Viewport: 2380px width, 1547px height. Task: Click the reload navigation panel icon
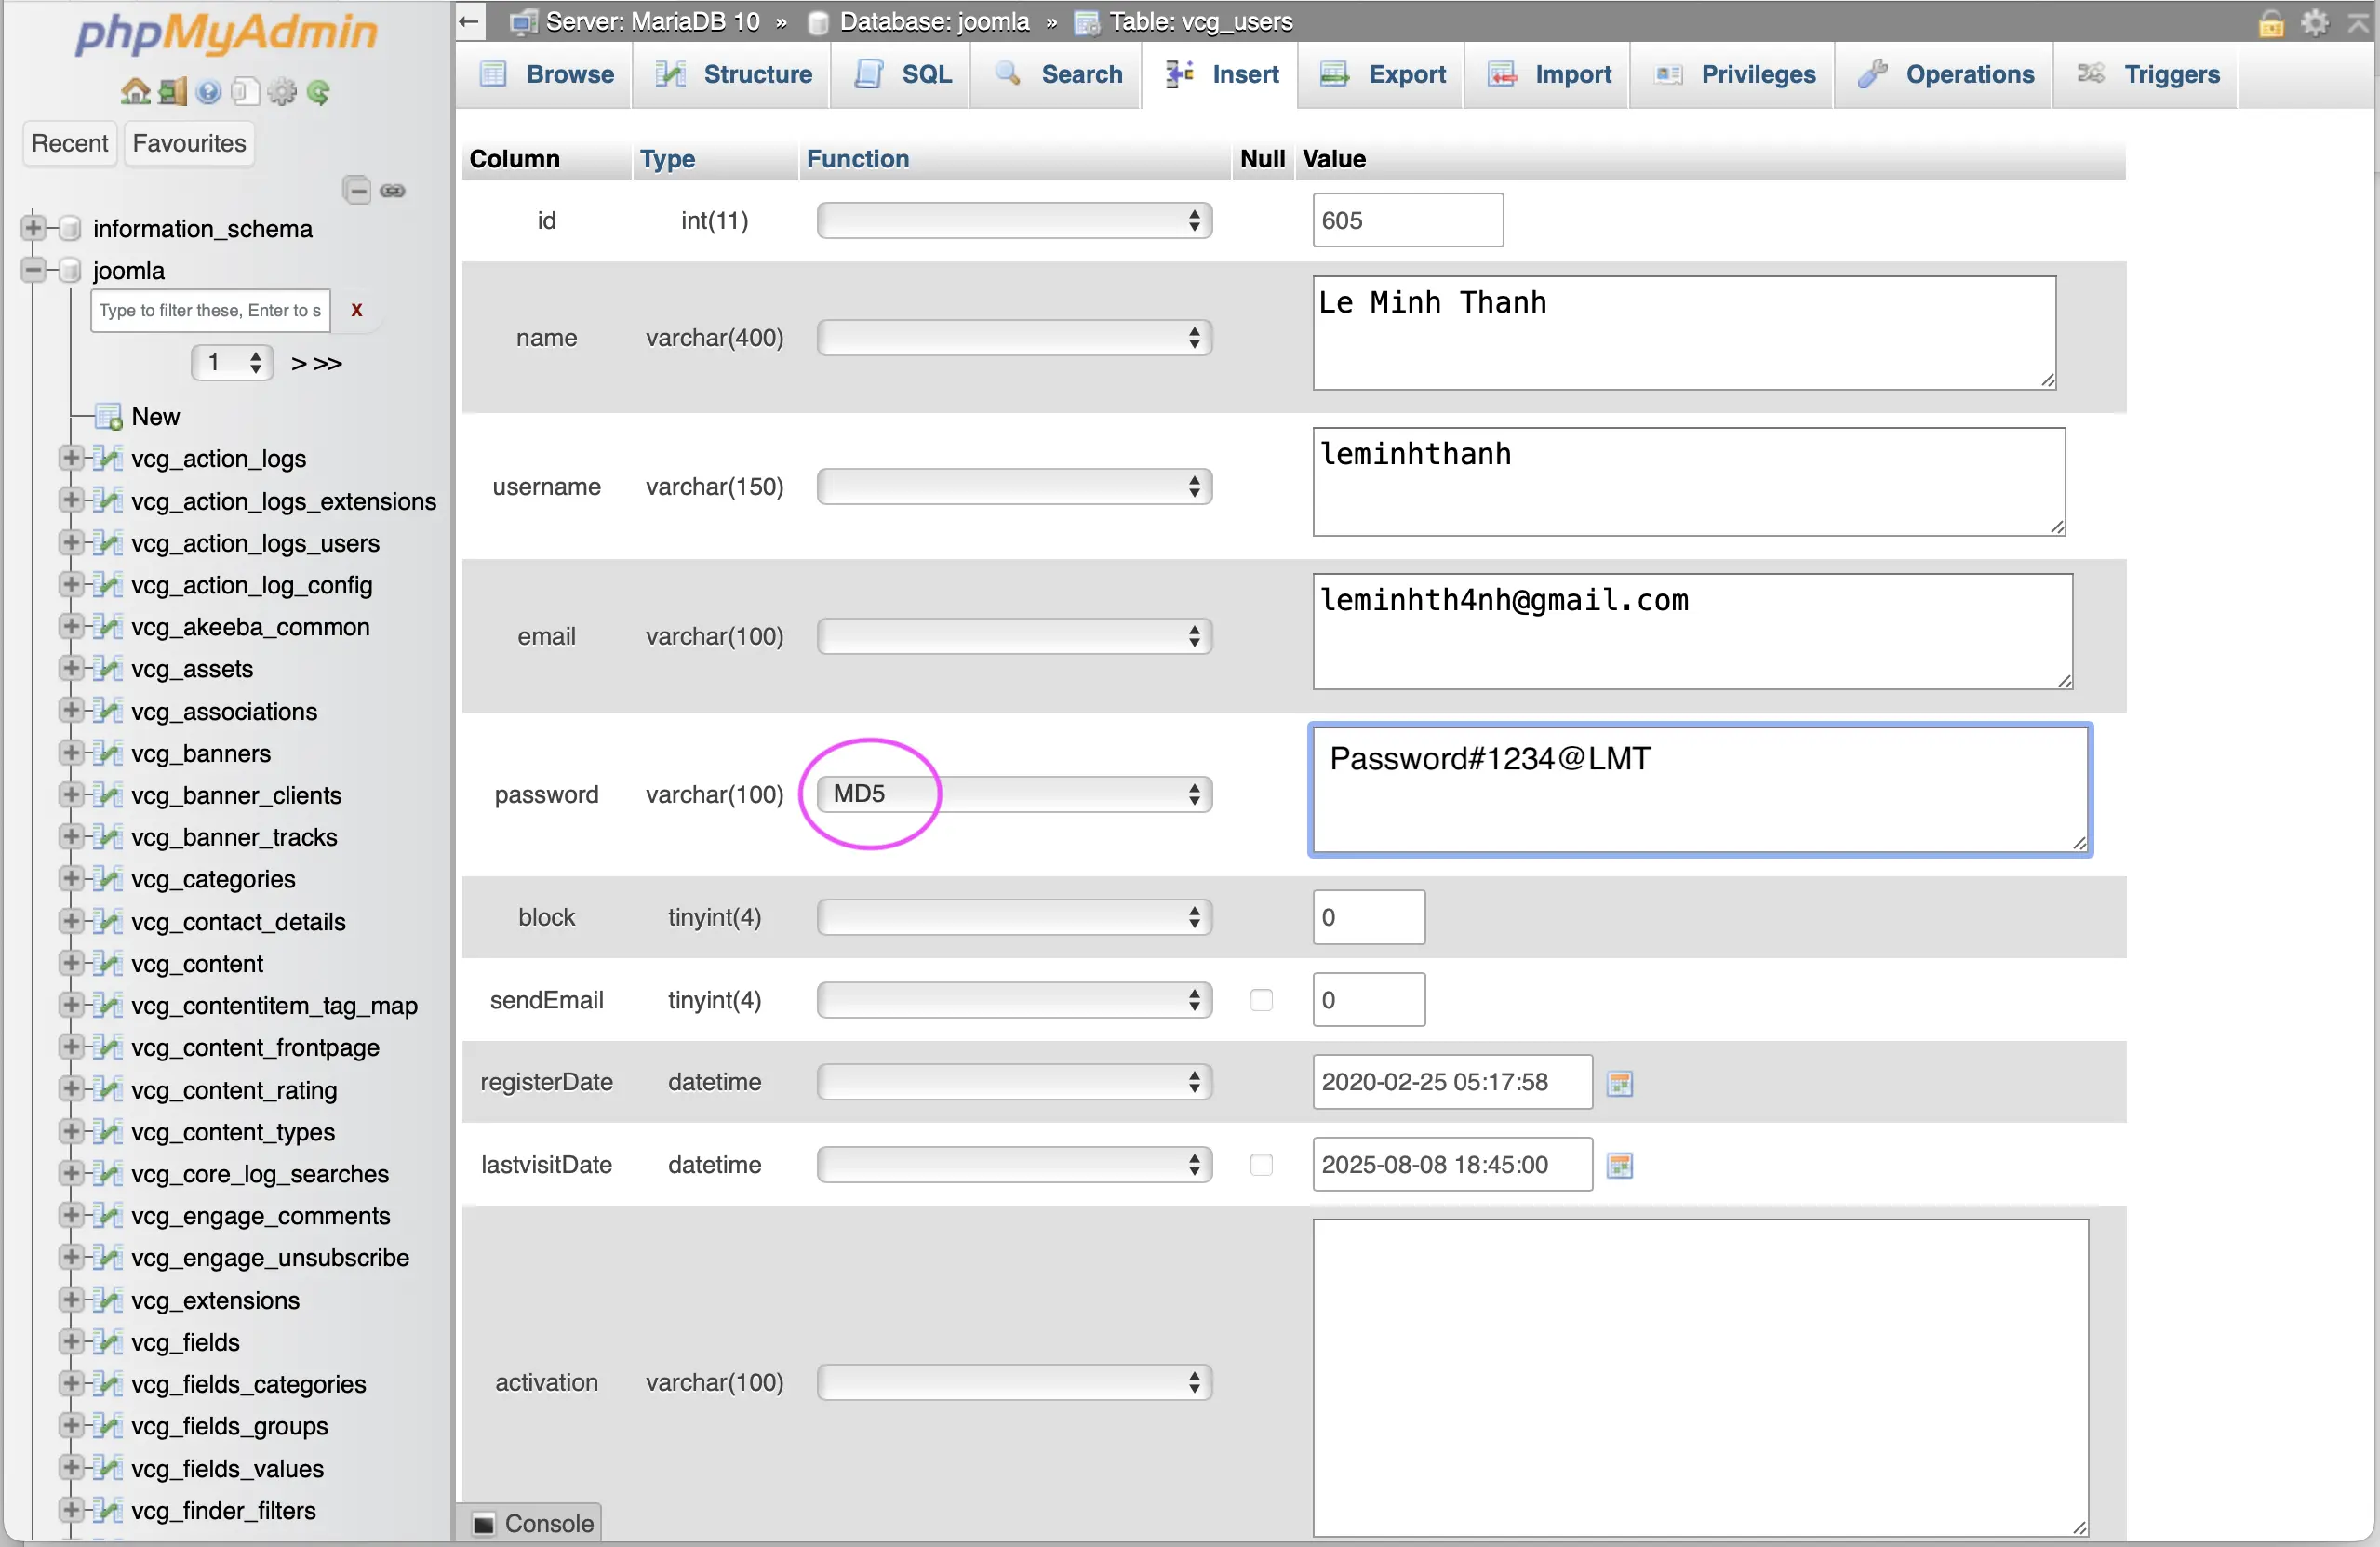[x=319, y=93]
